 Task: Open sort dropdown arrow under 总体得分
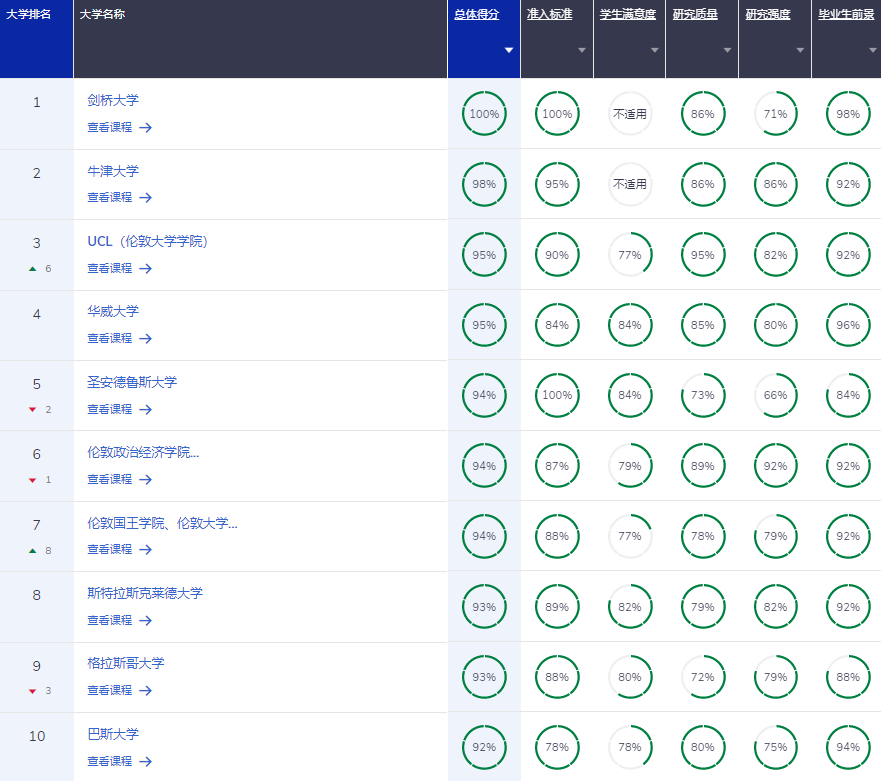[x=509, y=50]
